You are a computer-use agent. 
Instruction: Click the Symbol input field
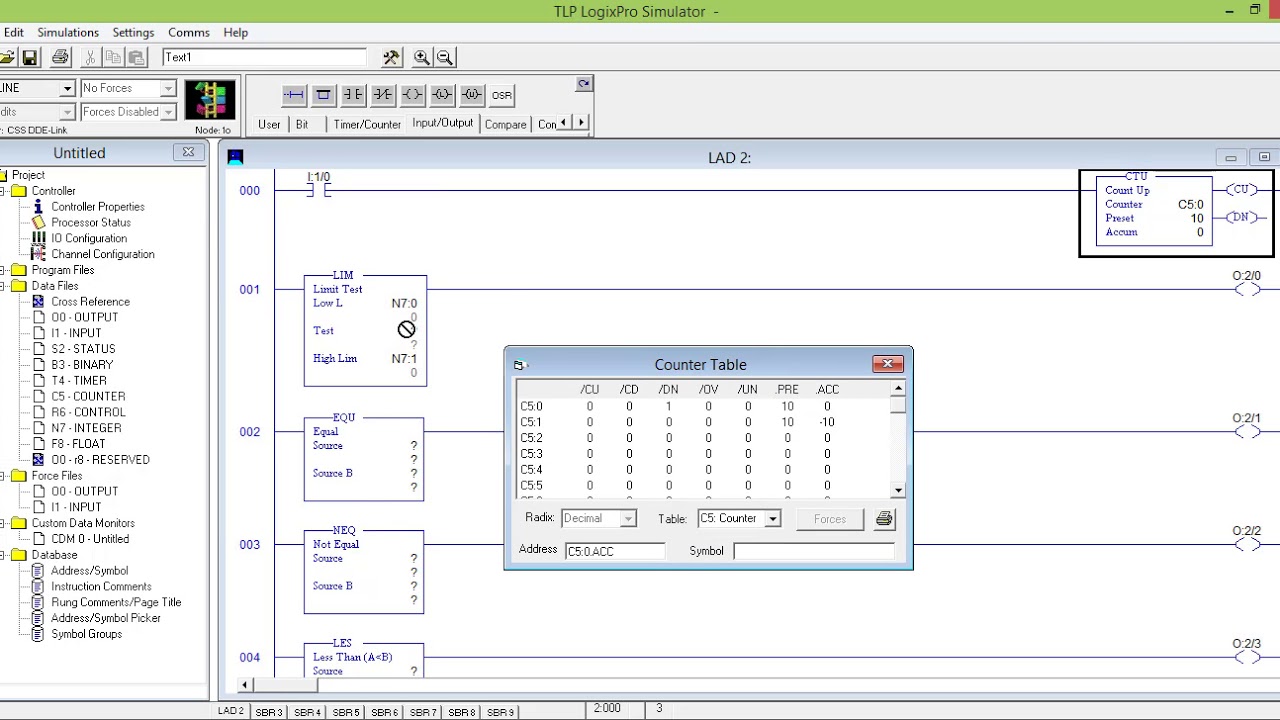tap(814, 551)
